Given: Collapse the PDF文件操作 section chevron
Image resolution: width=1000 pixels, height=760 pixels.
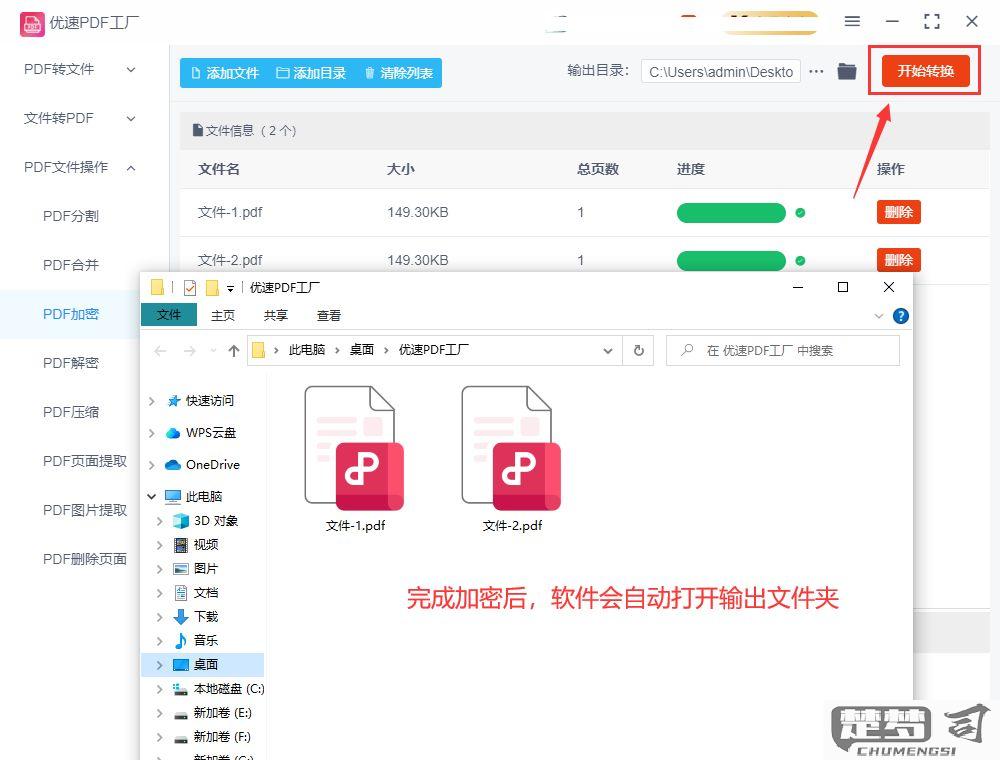Looking at the screenshot, I should click(131, 168).
